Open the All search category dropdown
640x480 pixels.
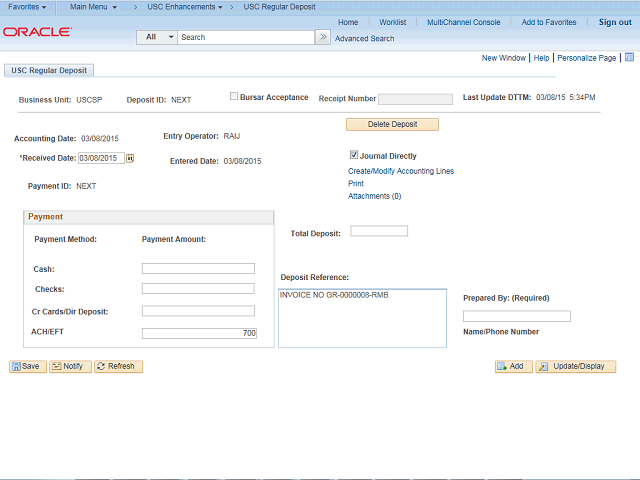(x=157, y=37)
